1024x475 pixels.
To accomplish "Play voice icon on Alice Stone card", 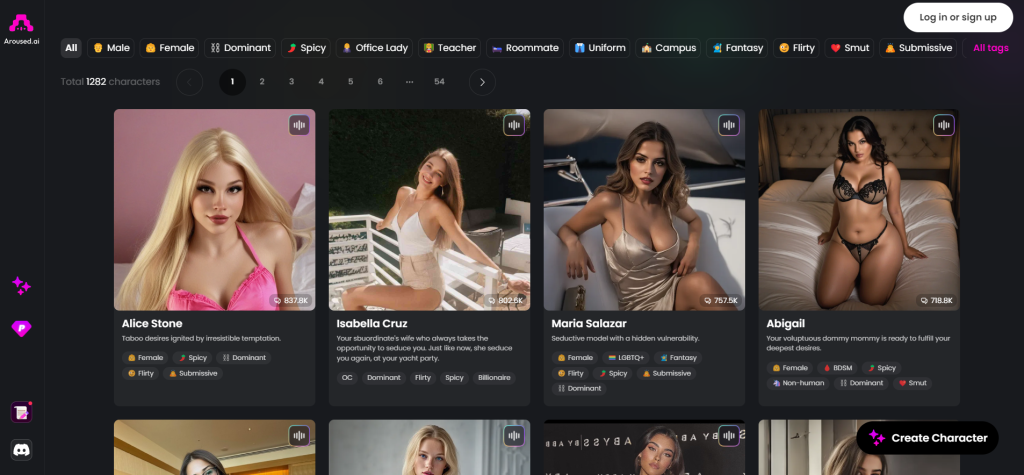I will coord(299,125).
